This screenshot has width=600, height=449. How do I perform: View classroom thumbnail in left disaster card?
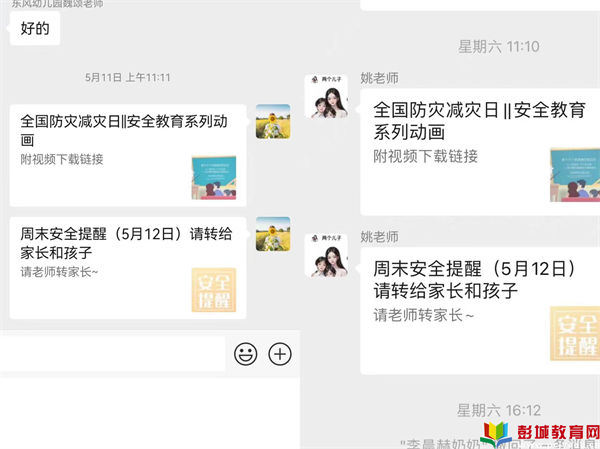[214, 178]
